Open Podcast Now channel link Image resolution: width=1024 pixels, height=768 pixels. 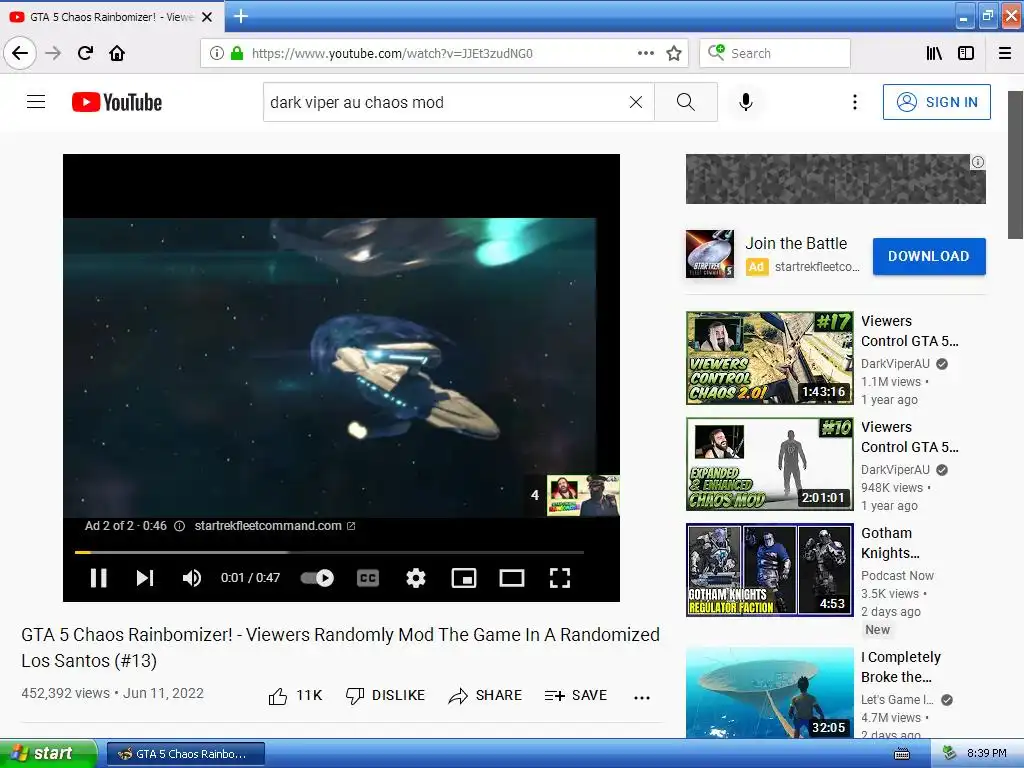(x=897, y=575)
